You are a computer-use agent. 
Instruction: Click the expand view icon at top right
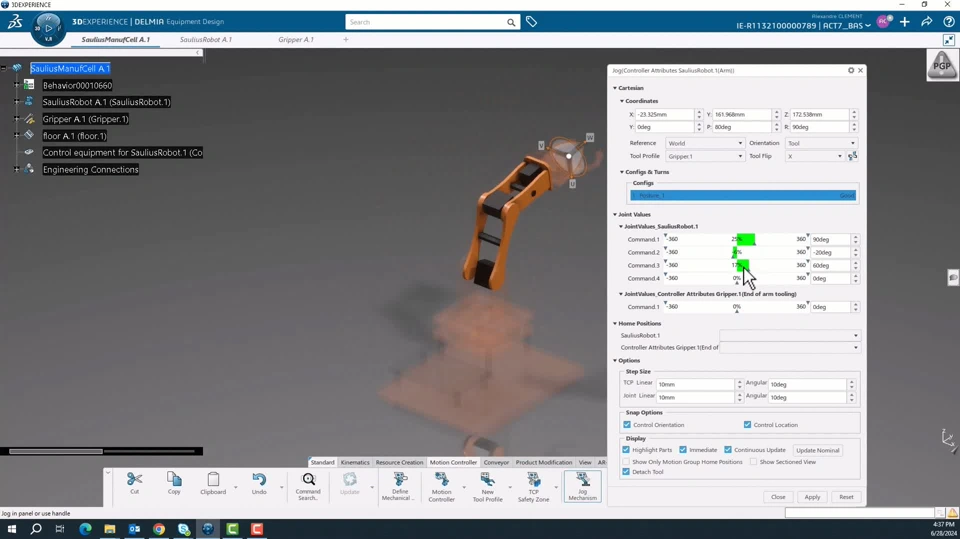949,40
